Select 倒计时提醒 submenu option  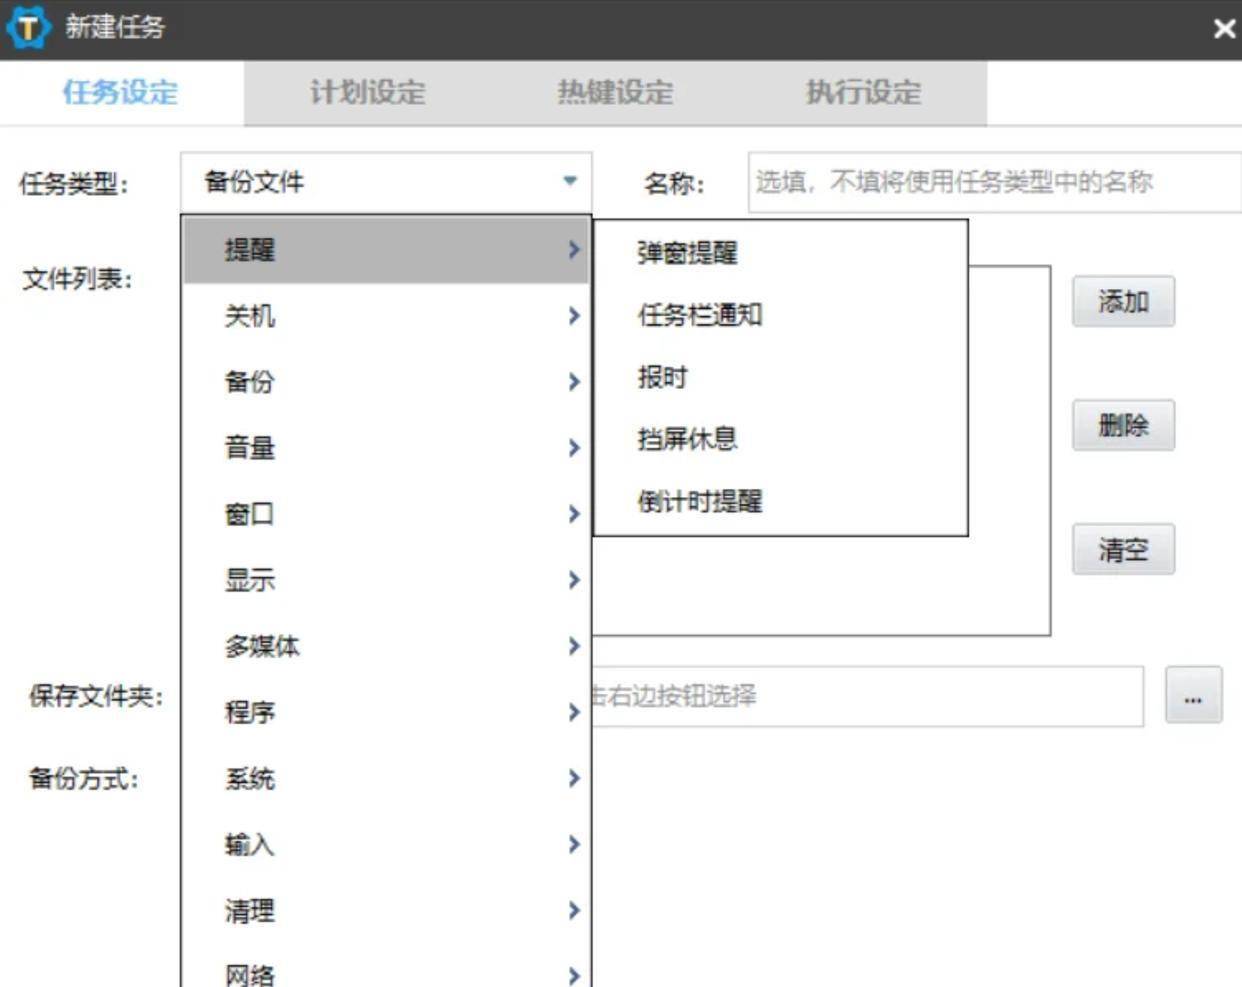699,502
